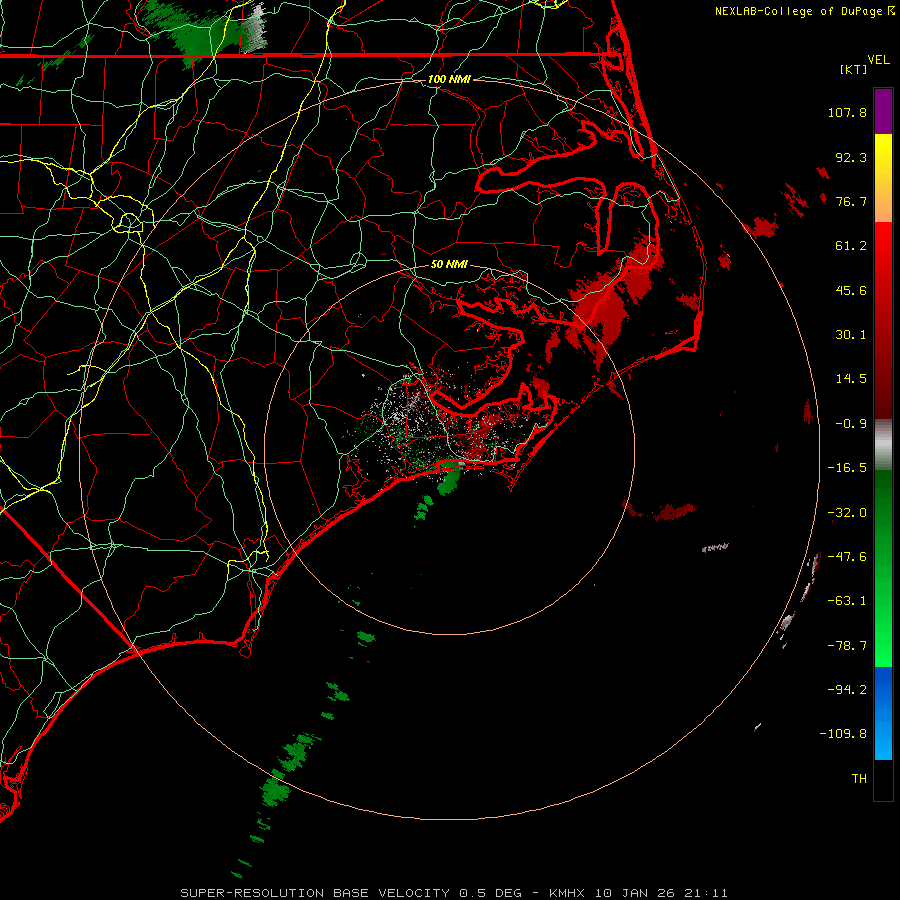900x900 pixels.
Task: Click the VEL legend label
Action: click(878, 60)
